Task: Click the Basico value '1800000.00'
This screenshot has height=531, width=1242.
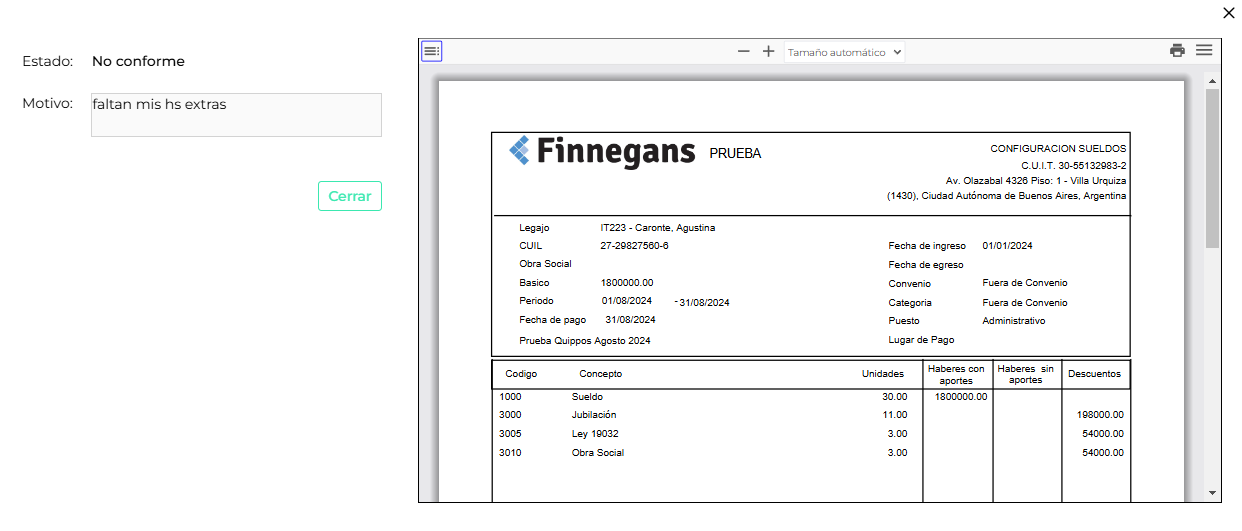Action: (x=627, y=283)
